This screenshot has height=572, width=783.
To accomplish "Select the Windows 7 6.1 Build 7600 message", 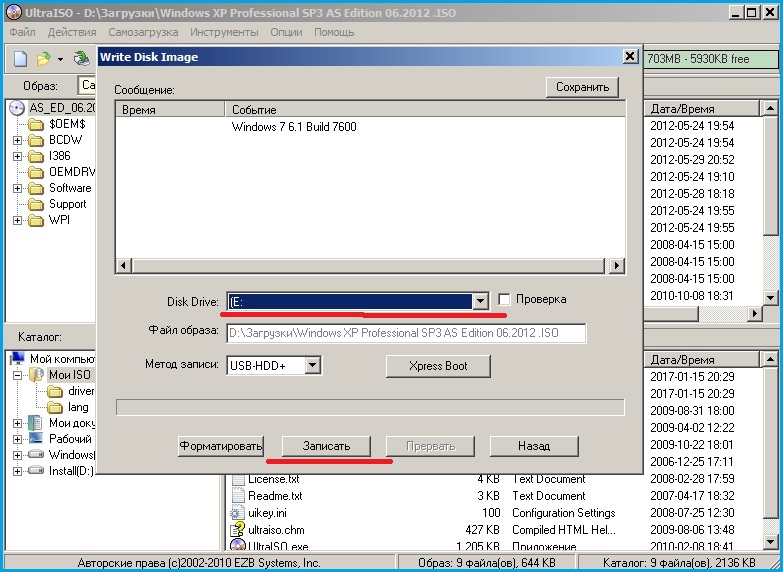I will 294,127.
